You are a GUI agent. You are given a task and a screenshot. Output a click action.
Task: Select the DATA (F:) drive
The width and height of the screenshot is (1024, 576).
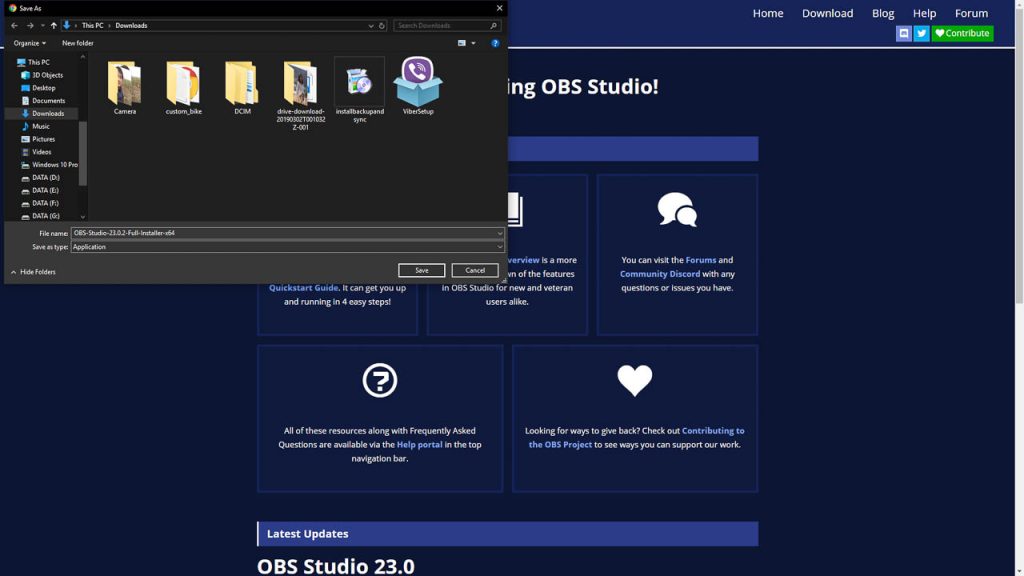40,203
